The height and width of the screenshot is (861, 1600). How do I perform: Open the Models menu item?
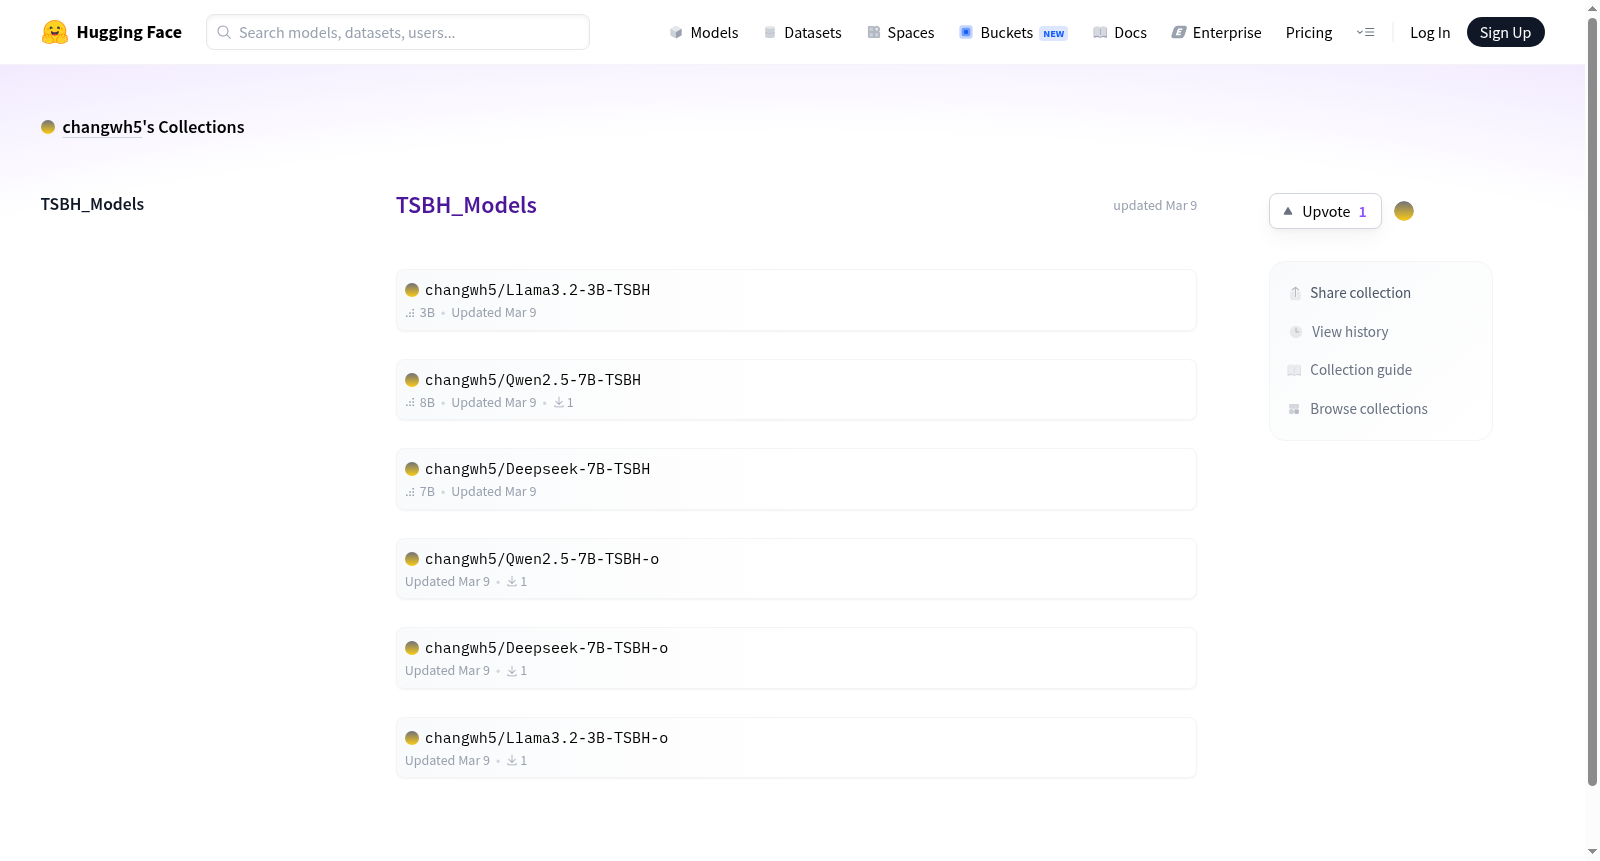coord(704,32)
